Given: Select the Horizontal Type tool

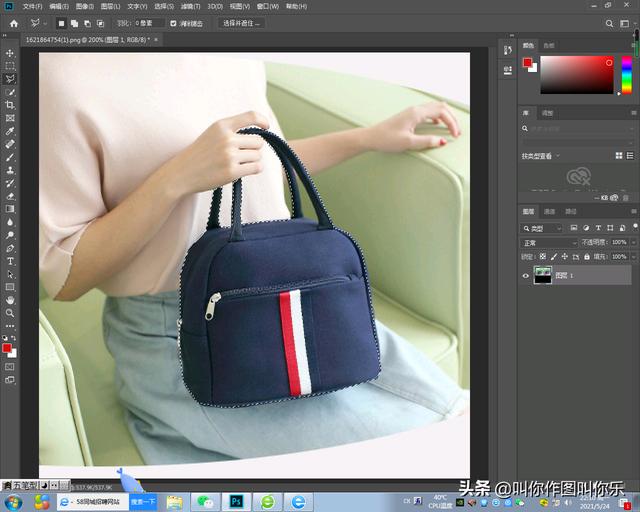Looking at the screenshot, I should [10, 261].
